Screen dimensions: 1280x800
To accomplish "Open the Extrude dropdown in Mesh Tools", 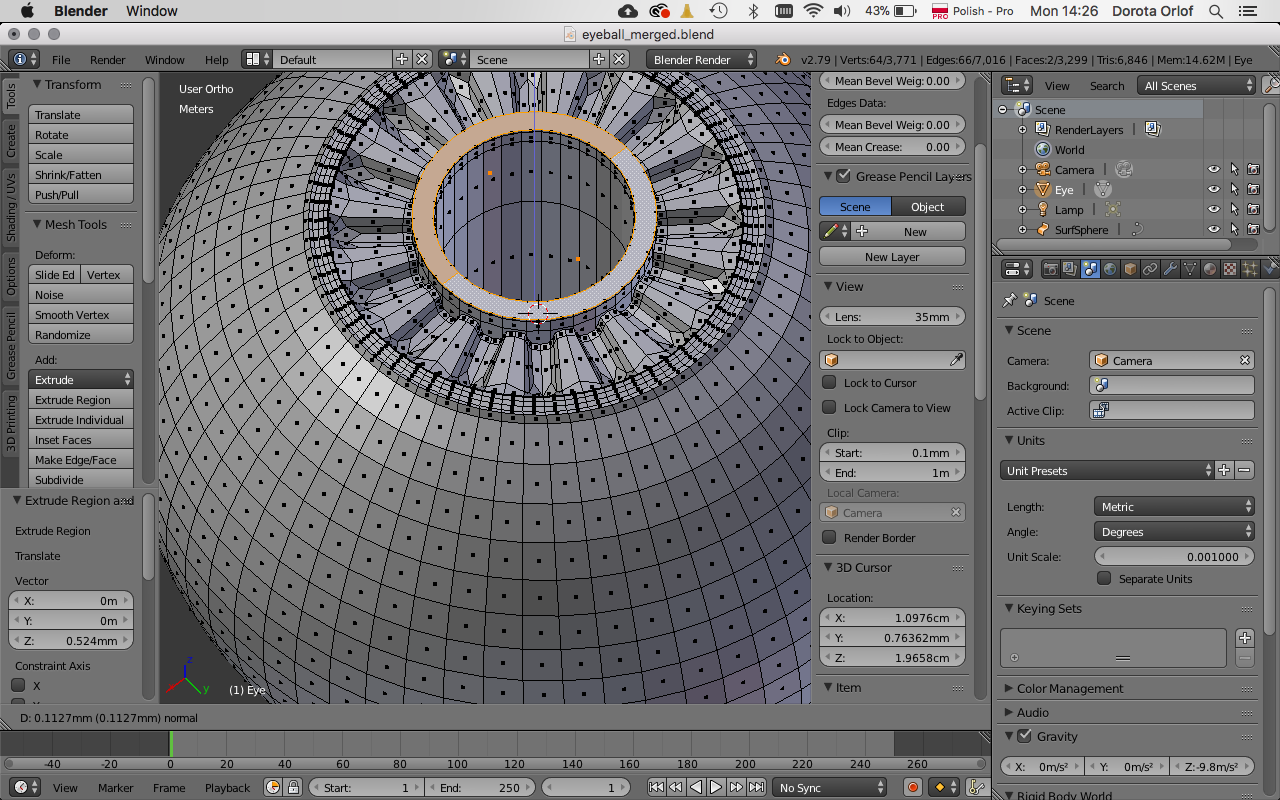I will 82,380.
